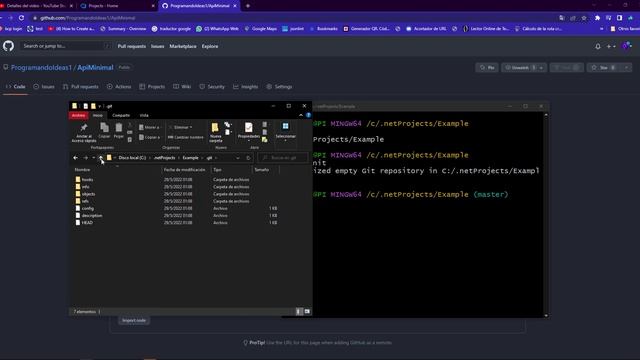Open repository Pull requests tab

click(80, 87)
